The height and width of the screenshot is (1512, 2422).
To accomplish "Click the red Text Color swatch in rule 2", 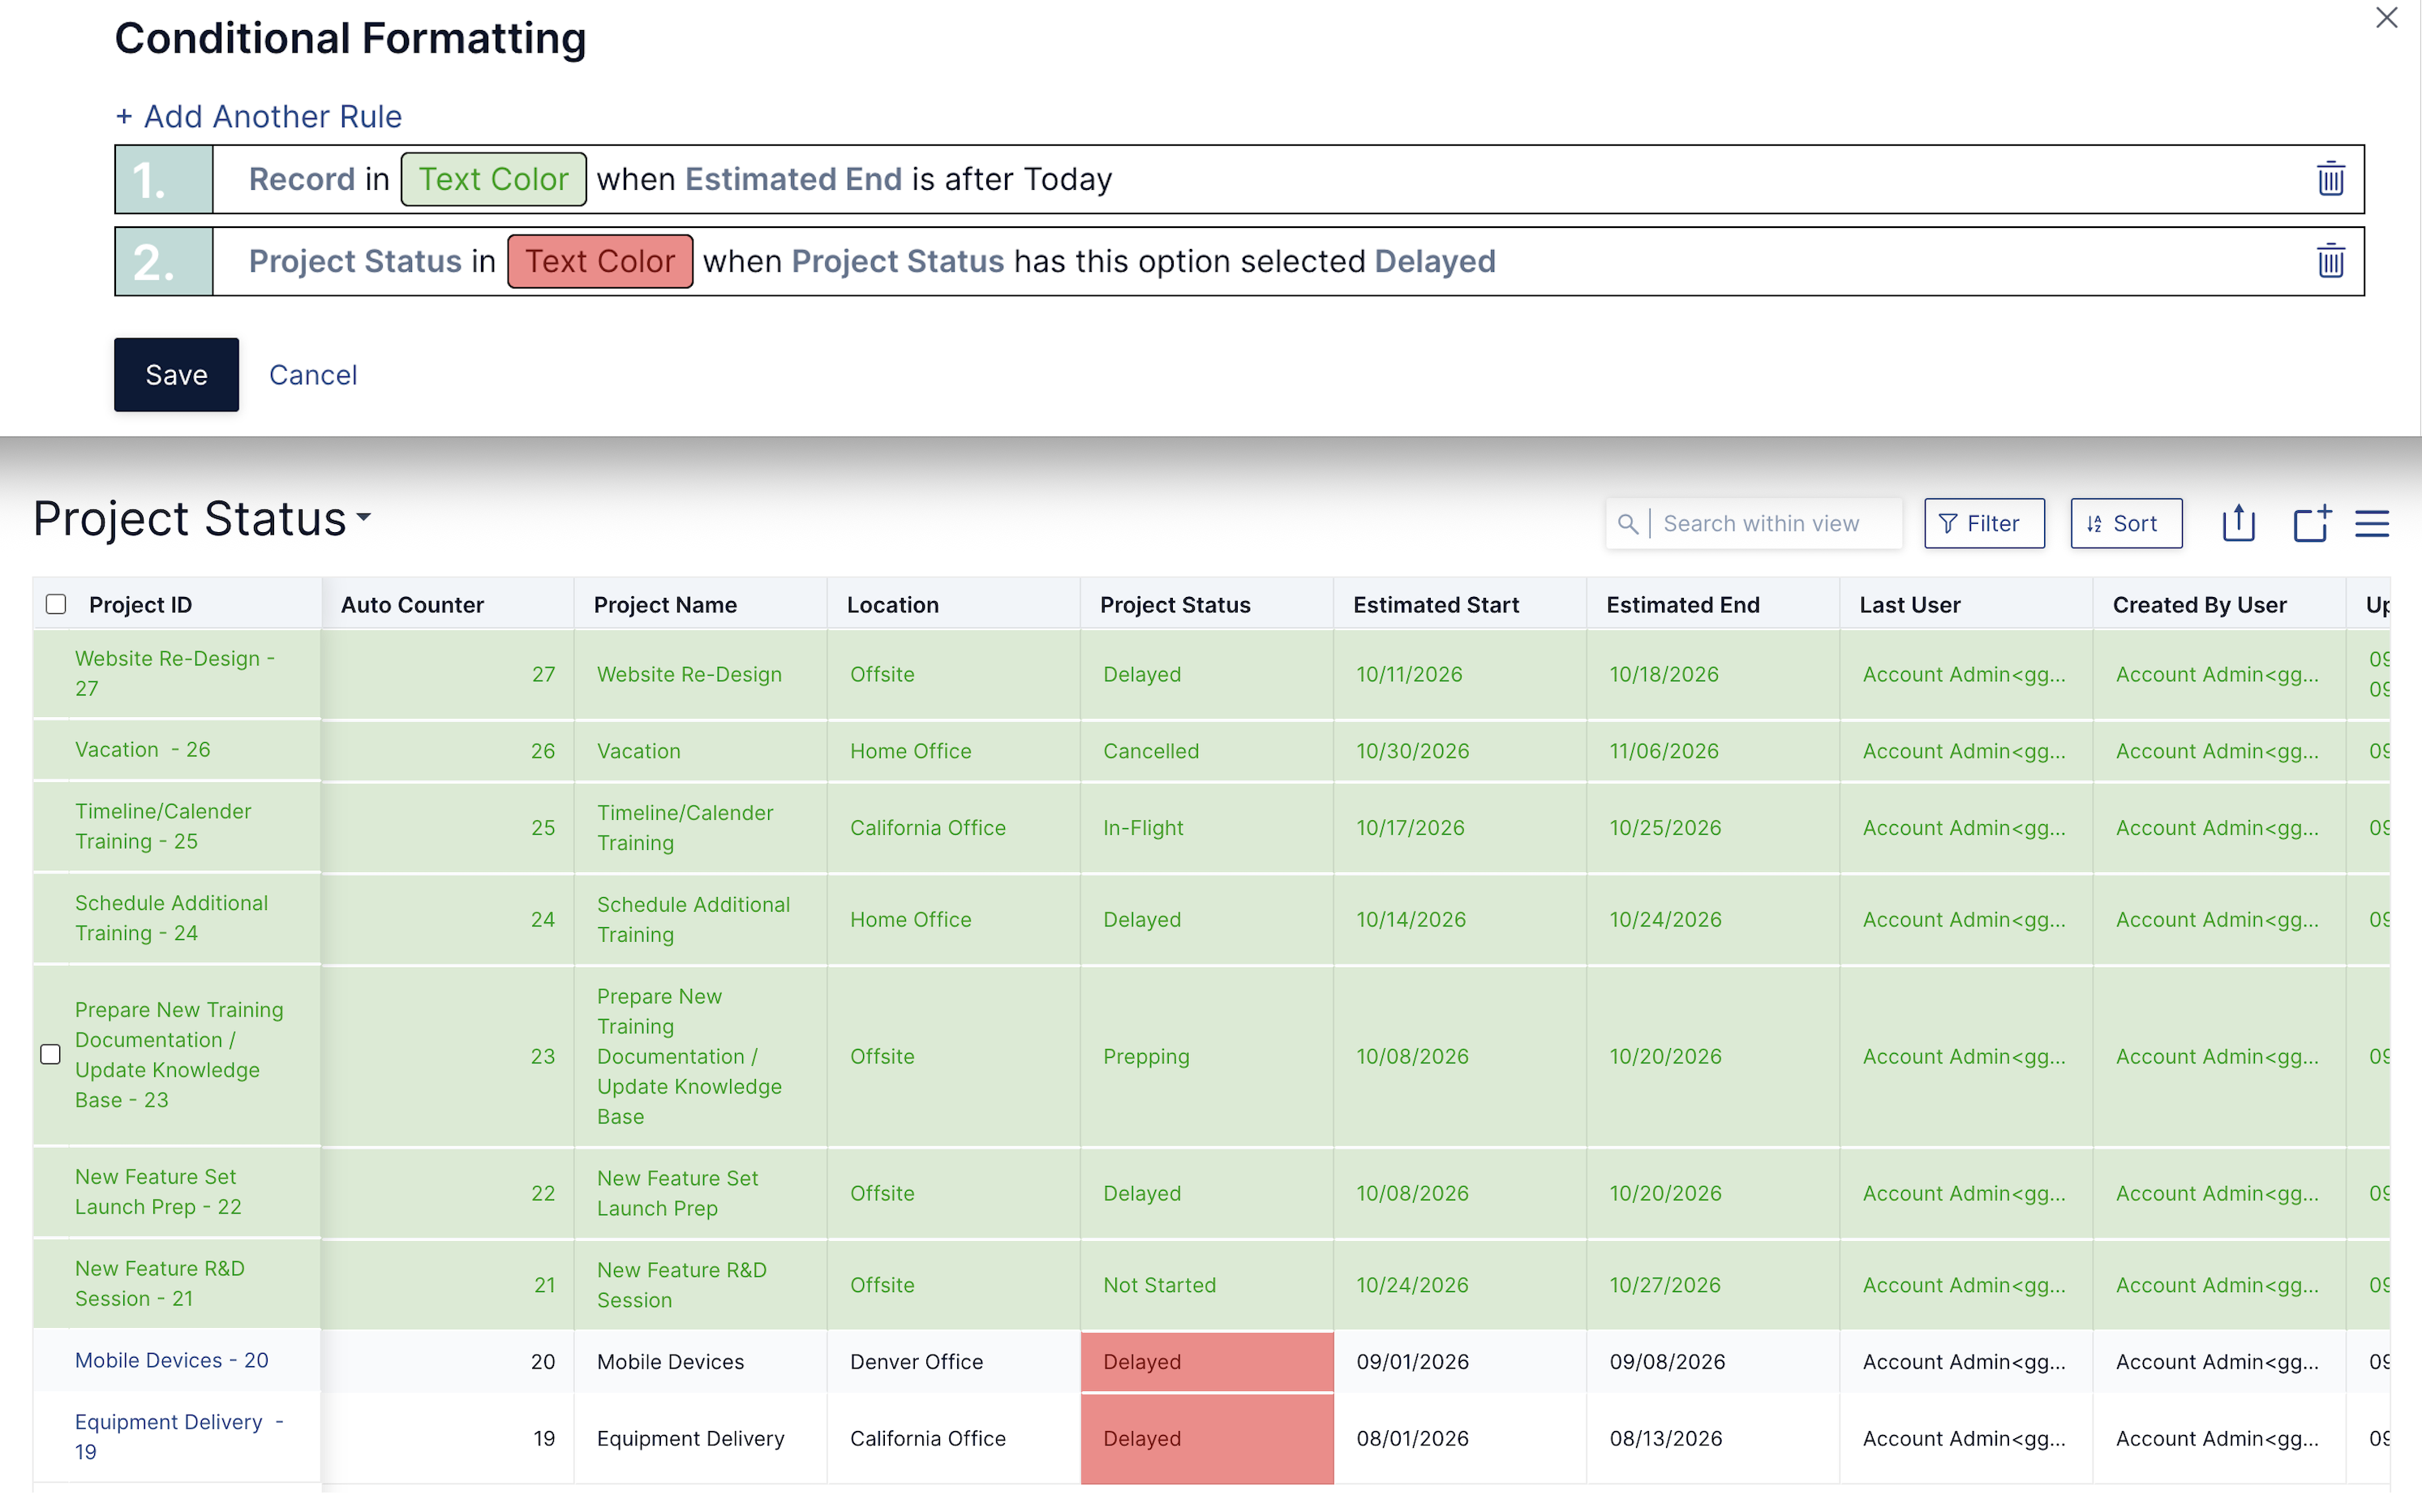I will (600, 261).
